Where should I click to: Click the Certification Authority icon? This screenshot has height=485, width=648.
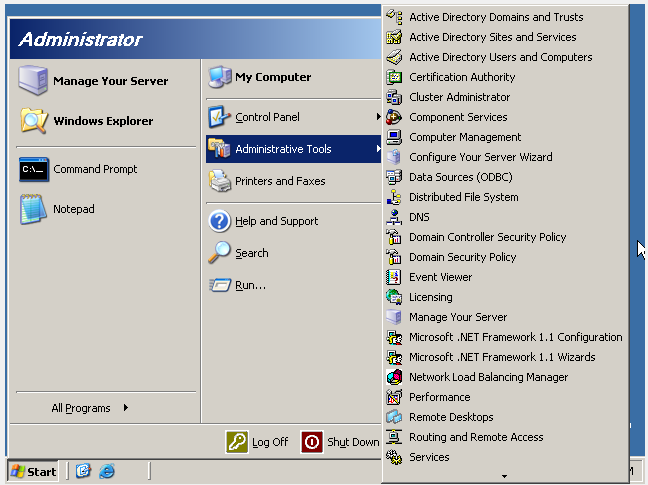394,77
